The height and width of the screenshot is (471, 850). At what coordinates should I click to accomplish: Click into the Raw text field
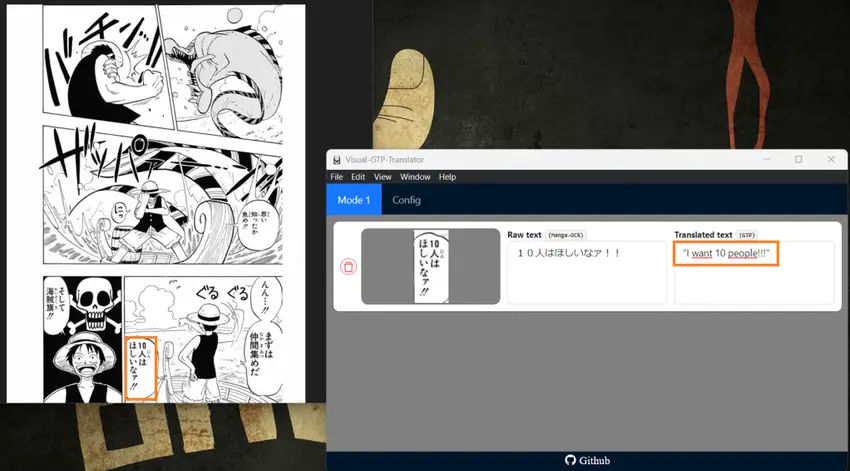tap(587, 273)
